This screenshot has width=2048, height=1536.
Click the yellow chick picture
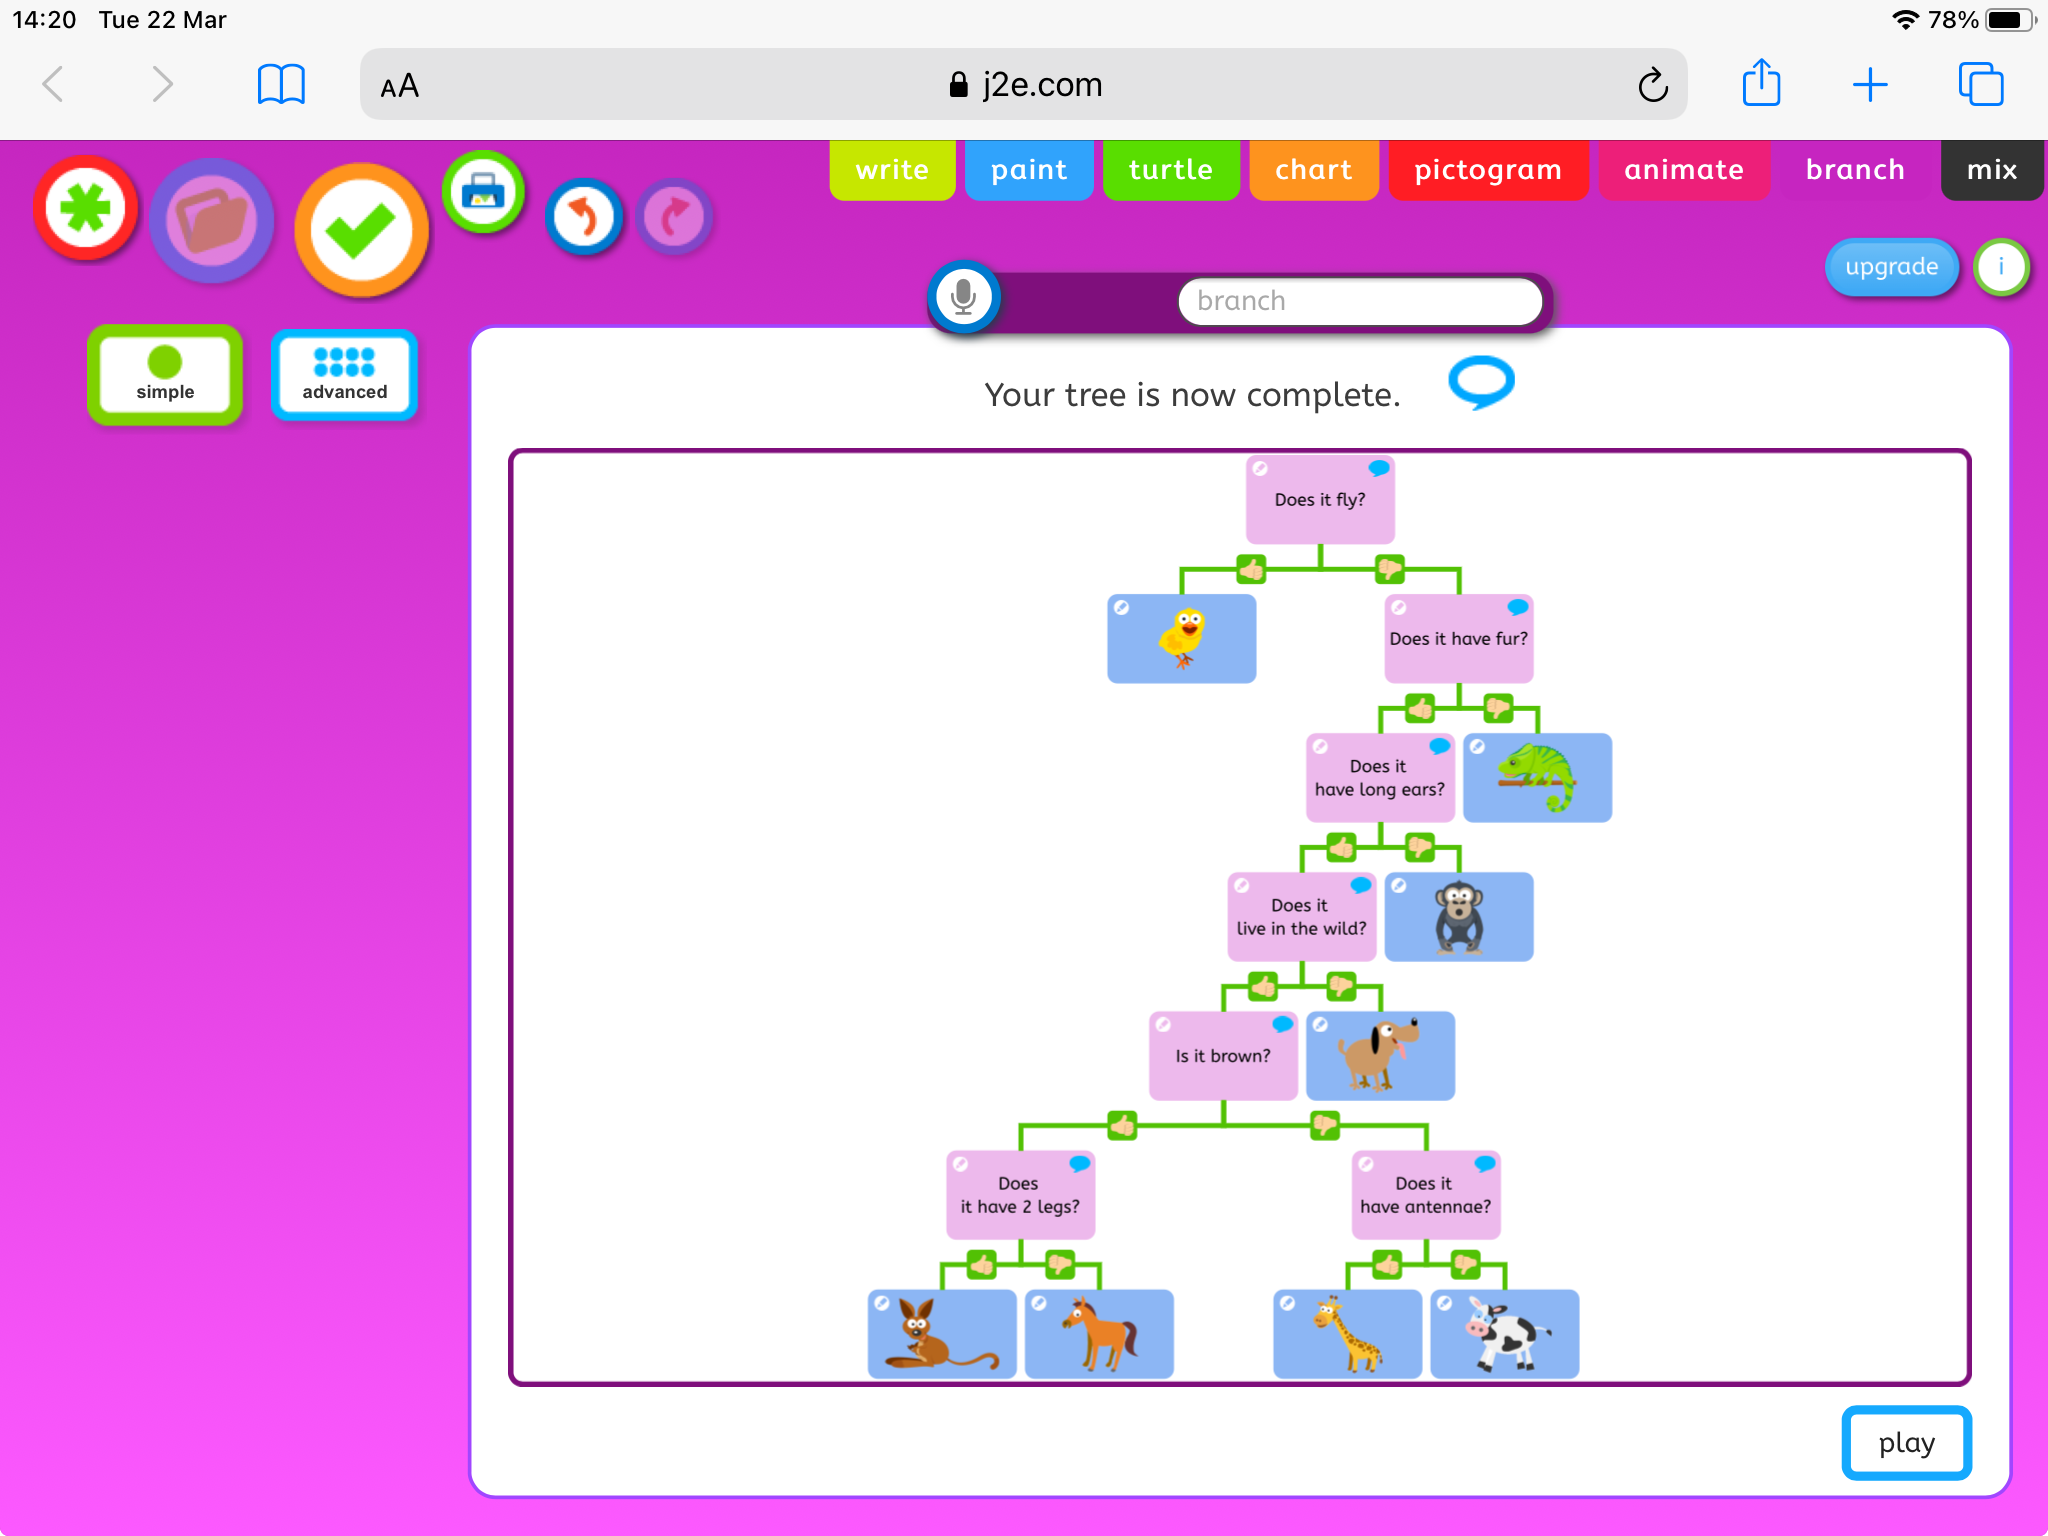point(1182,639)
